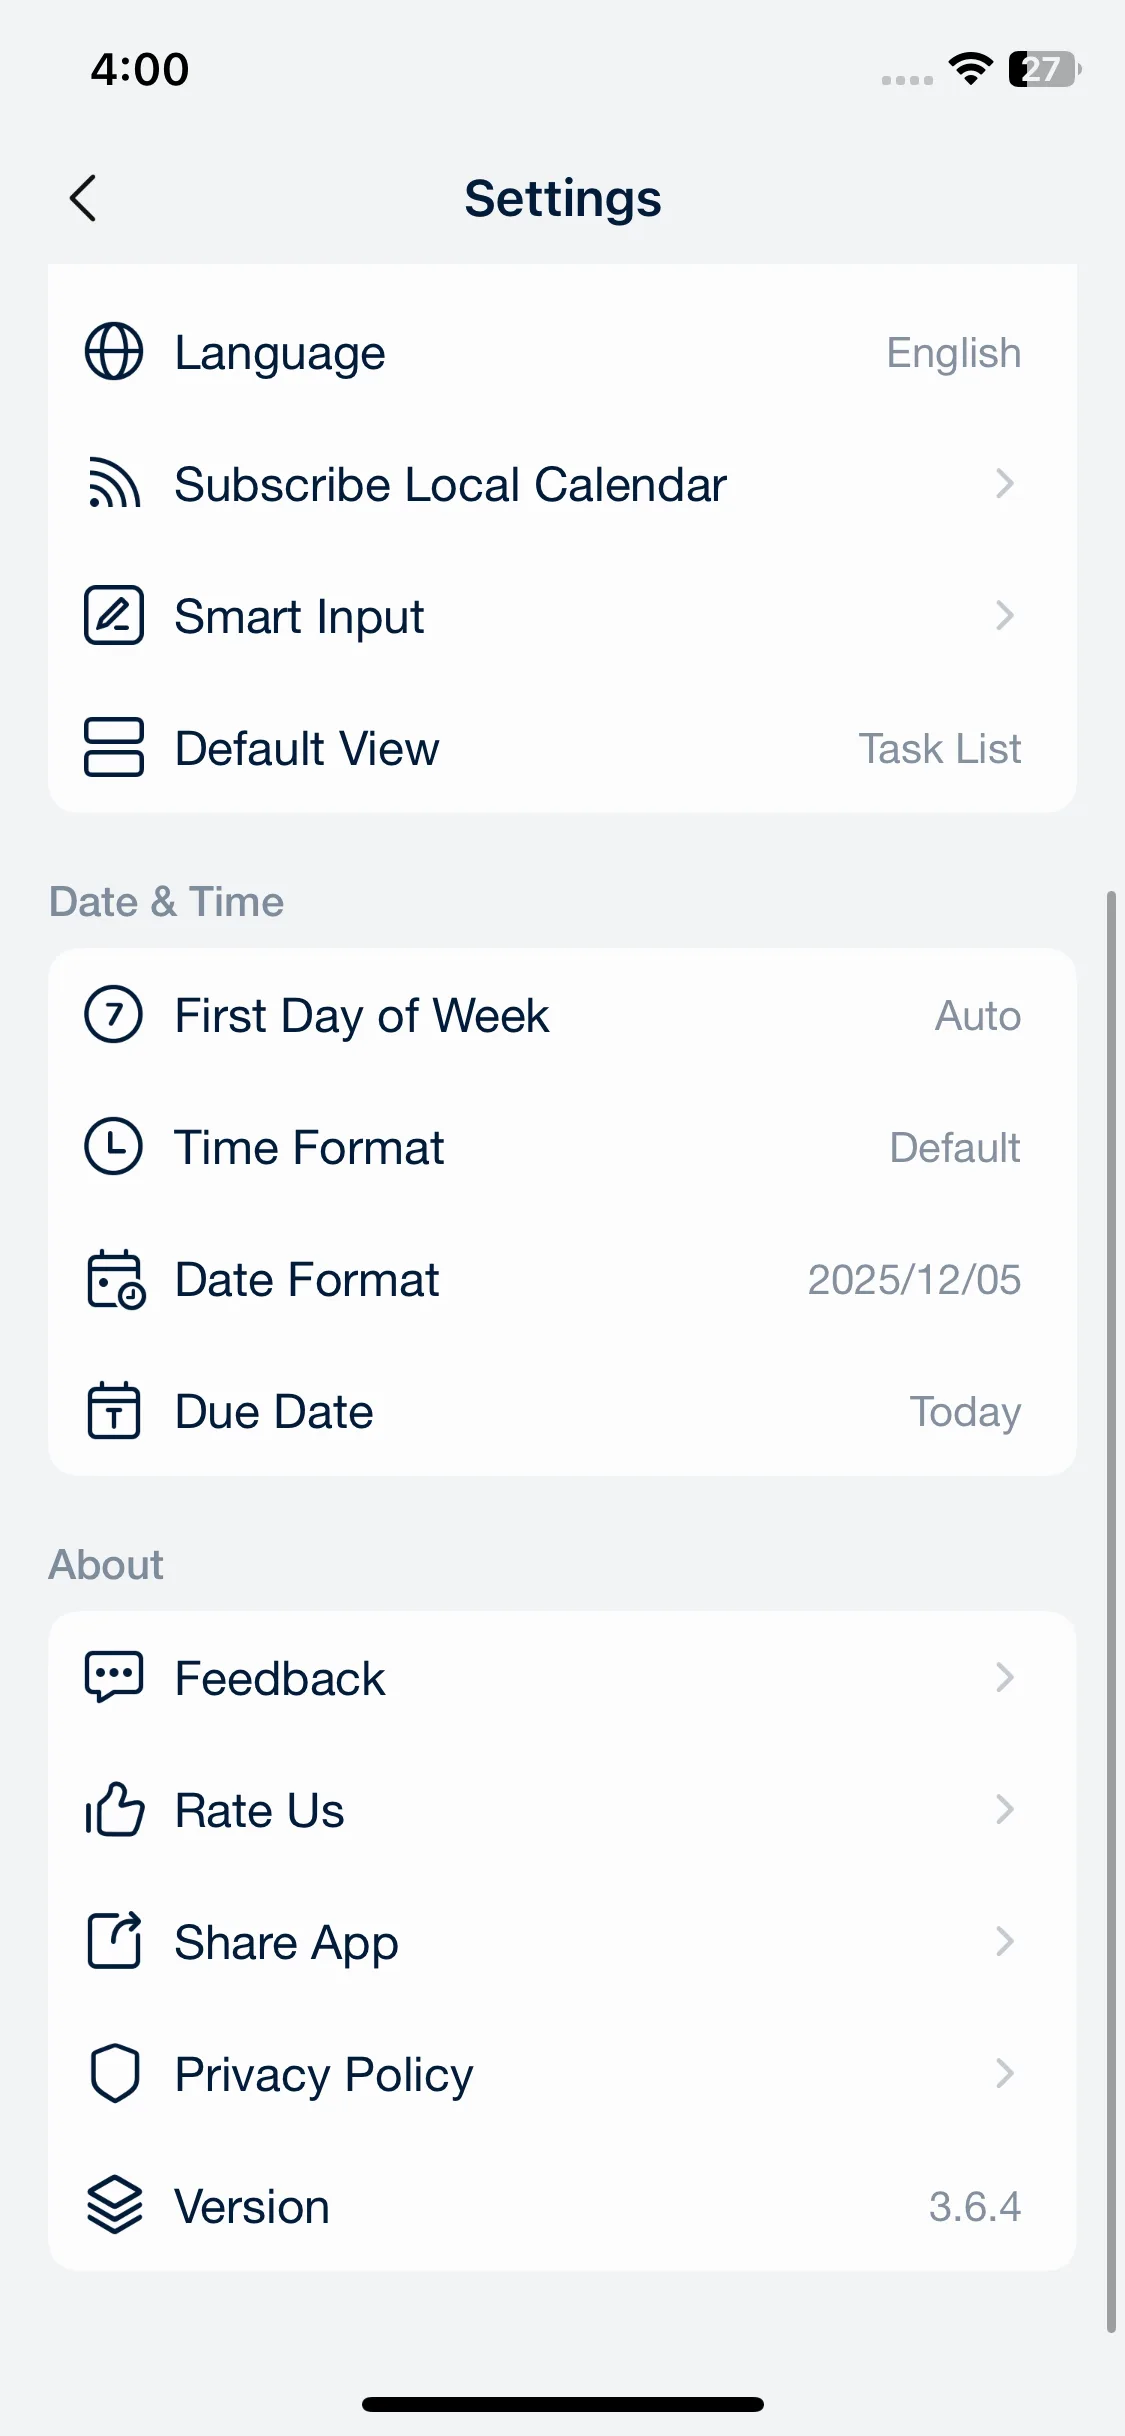Screen dimensions: 1125x2436
Task: Tap the Version 3.6.4 row
Action: click(x=562, y=2206)
